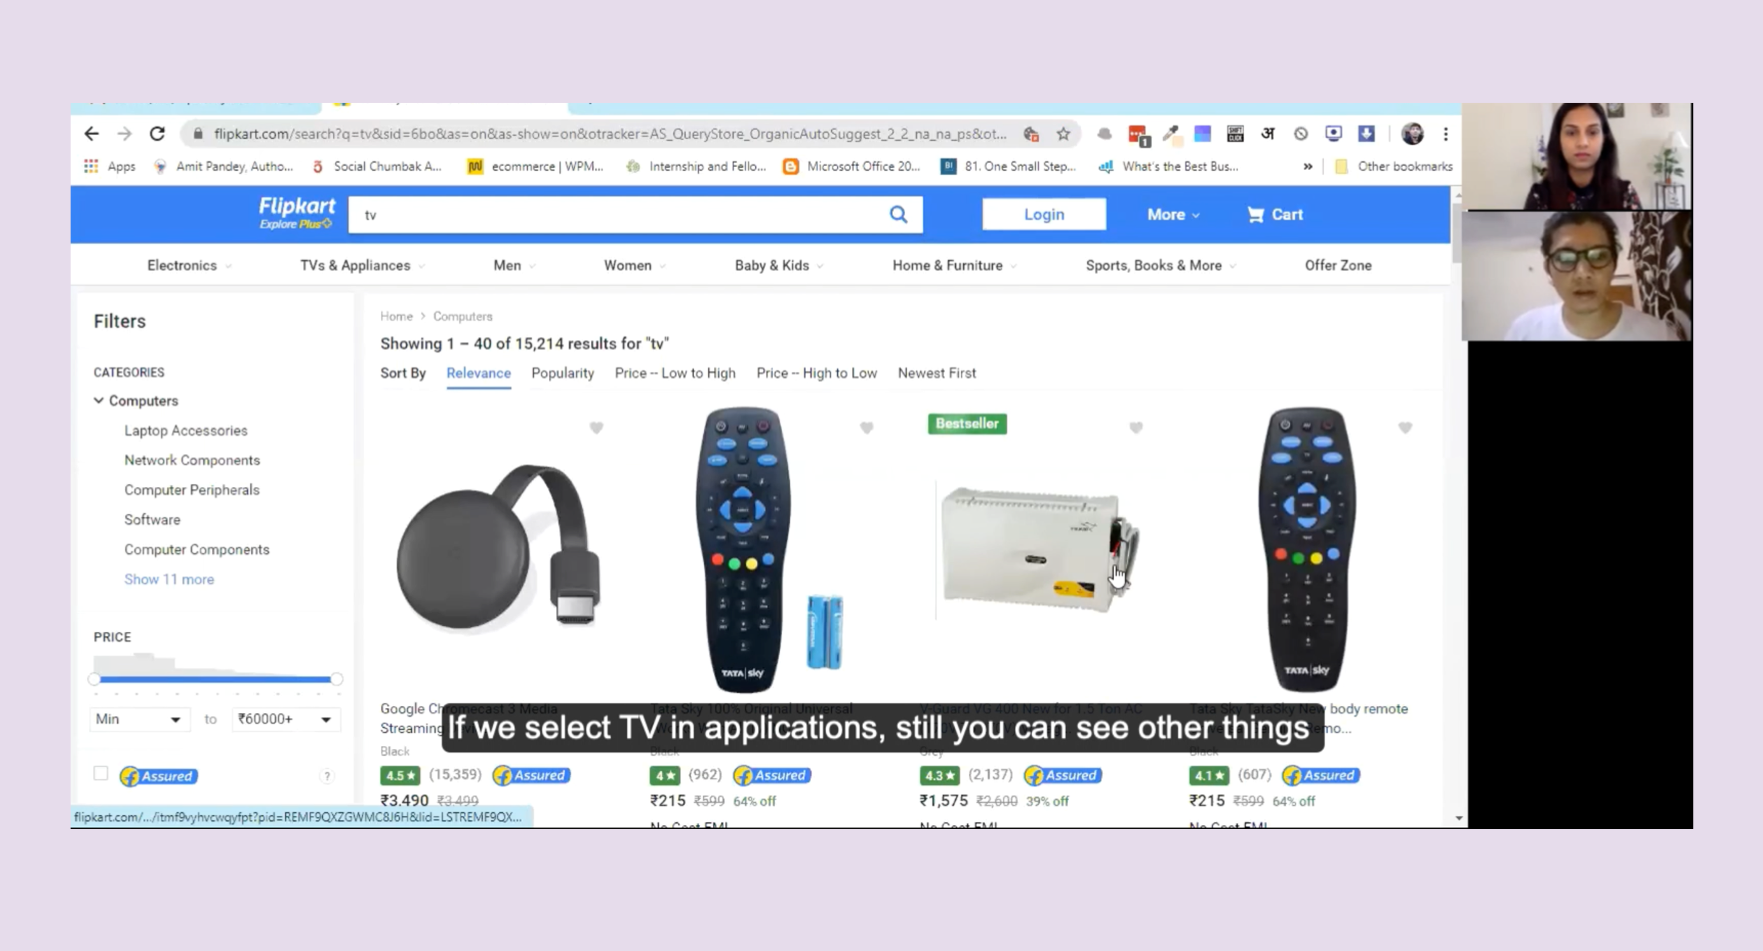Open the Chrome profile avatar
The height and width of the screenshot is (951, 1763).
[x=1412, y=133]
